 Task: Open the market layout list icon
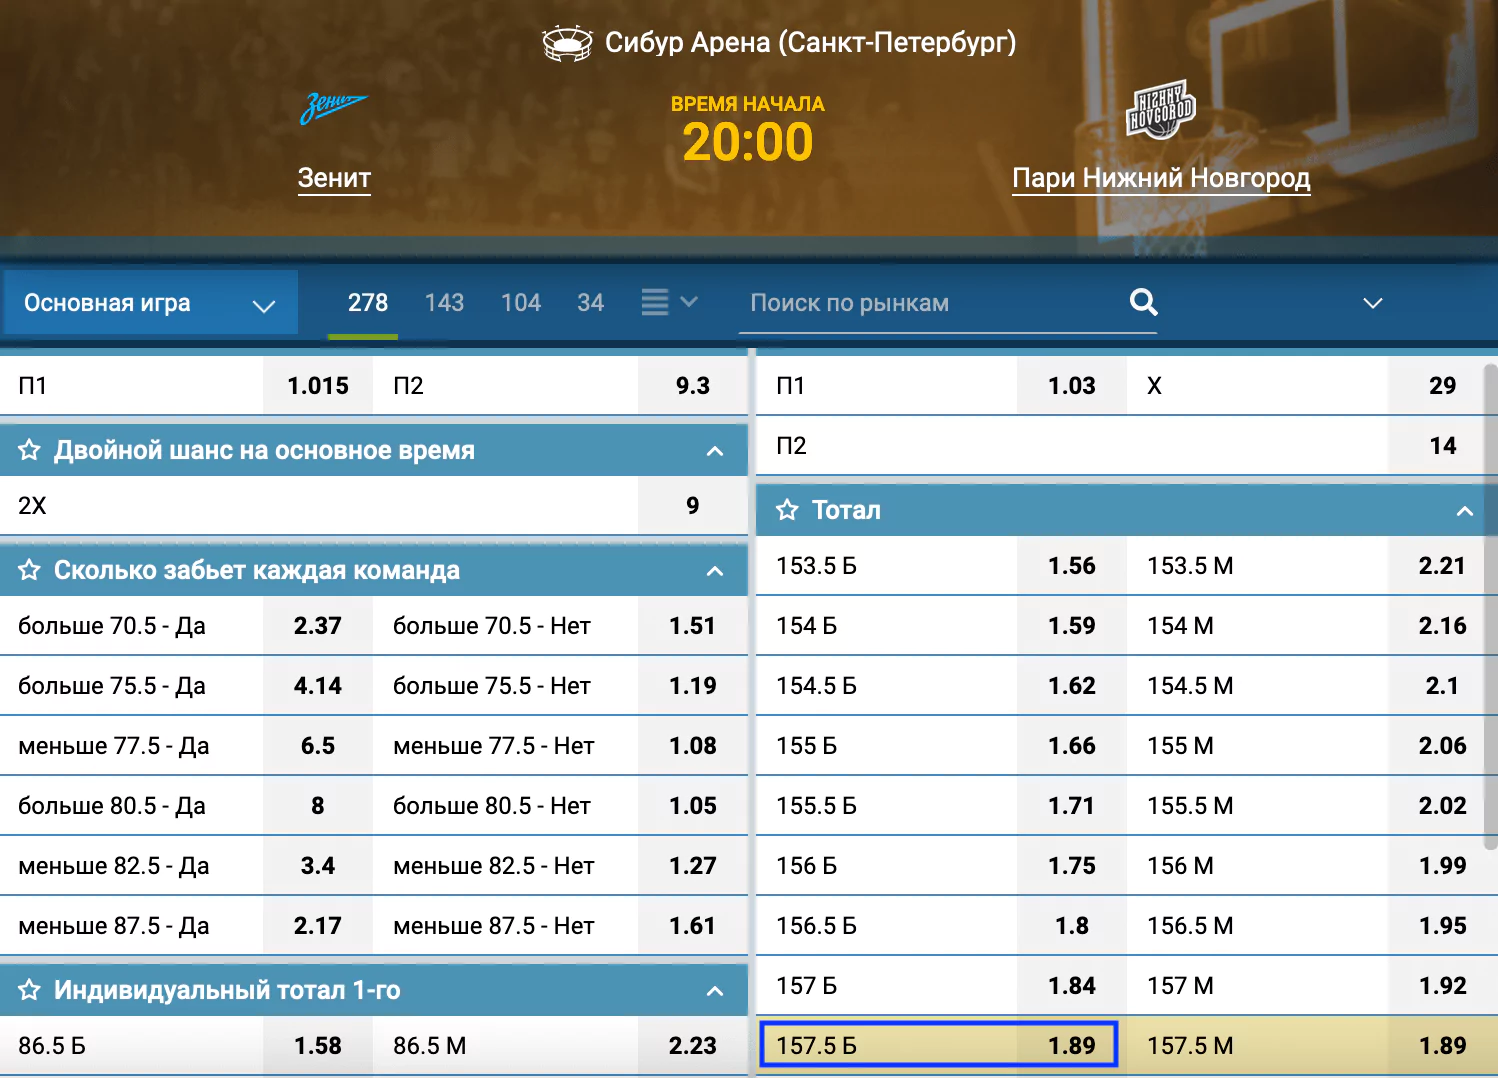[655, 302]
